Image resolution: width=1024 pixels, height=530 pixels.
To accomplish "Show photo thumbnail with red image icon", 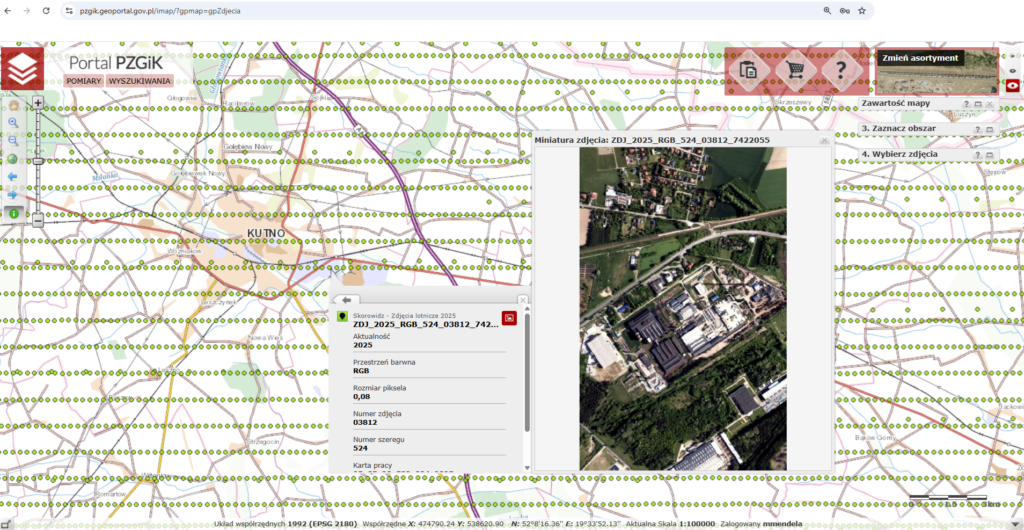I will point(509,317).
